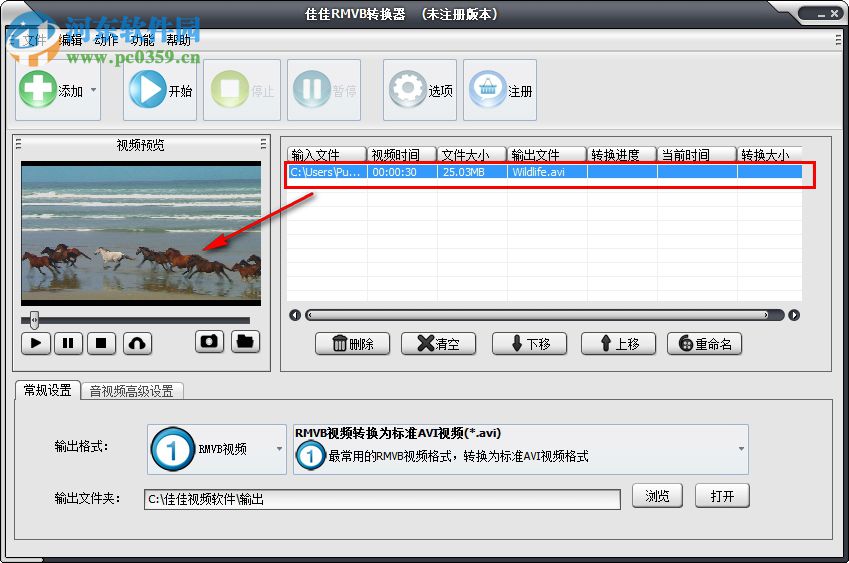Open the dropdown arrow beside 添加
The image size is (849, 563).
(94, 90)
